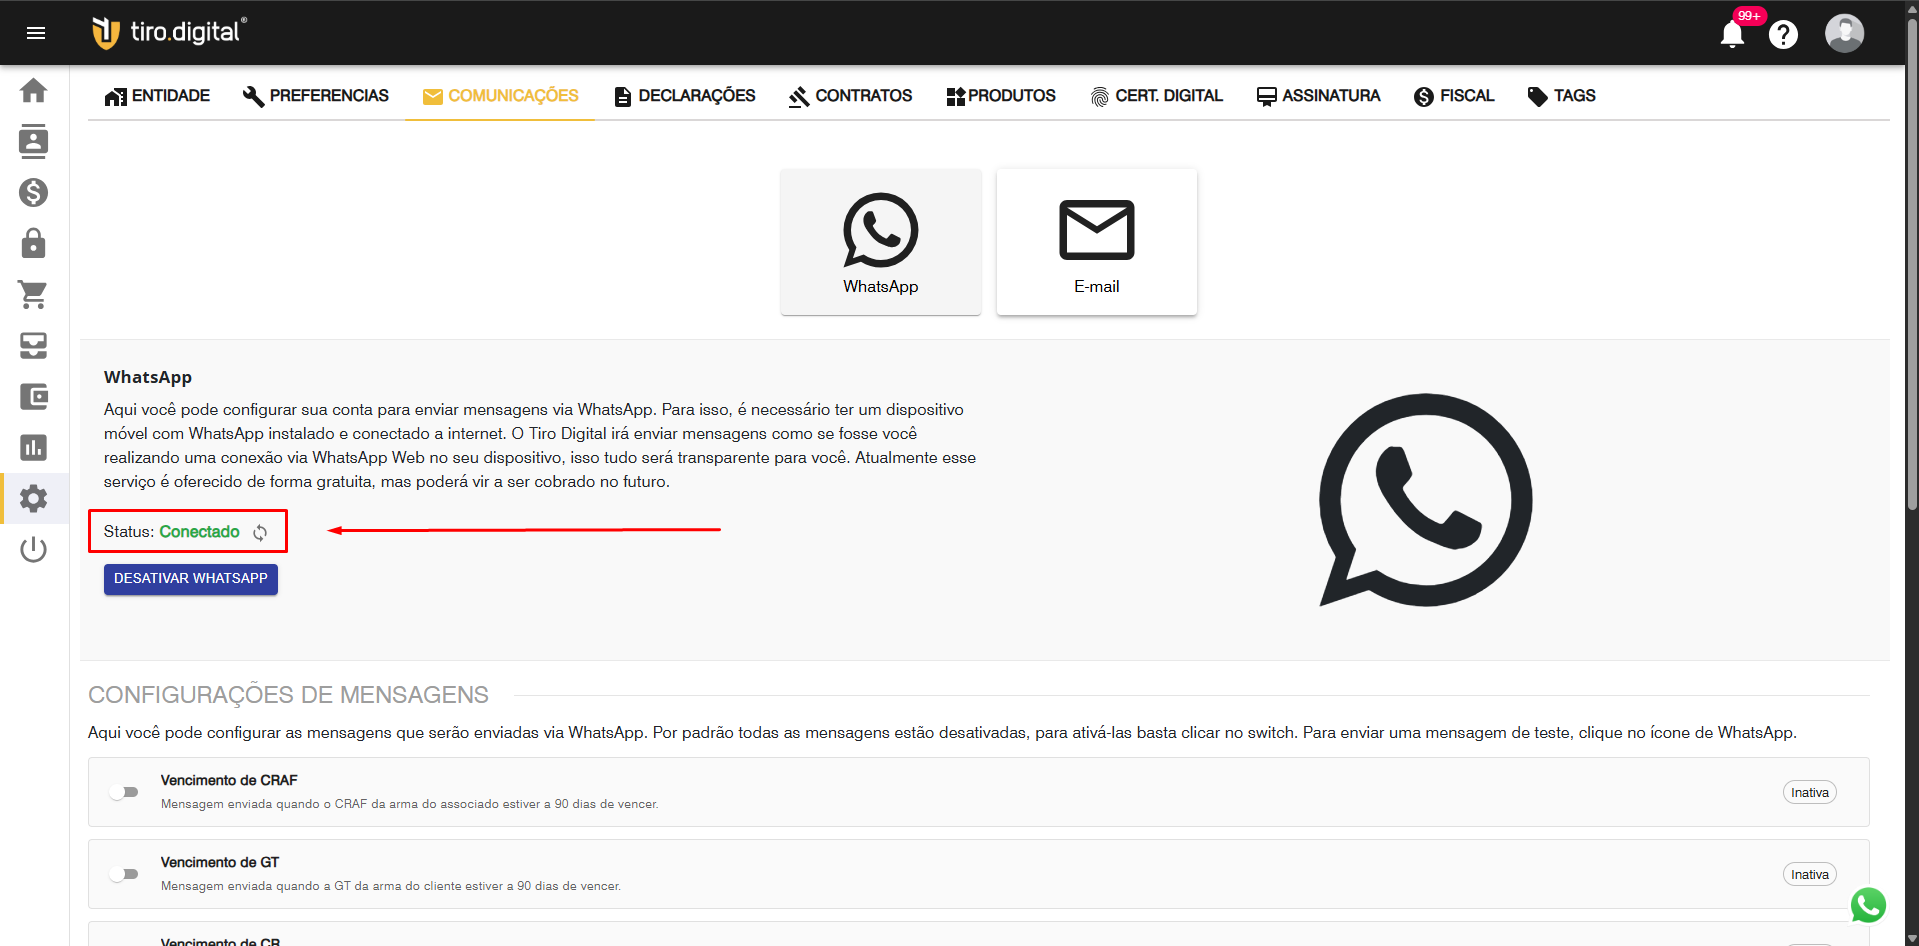Image resolution: width=1919 pixels, height=946 pixels.
Task: Select the E-mail communication card
Action: 1096,242
